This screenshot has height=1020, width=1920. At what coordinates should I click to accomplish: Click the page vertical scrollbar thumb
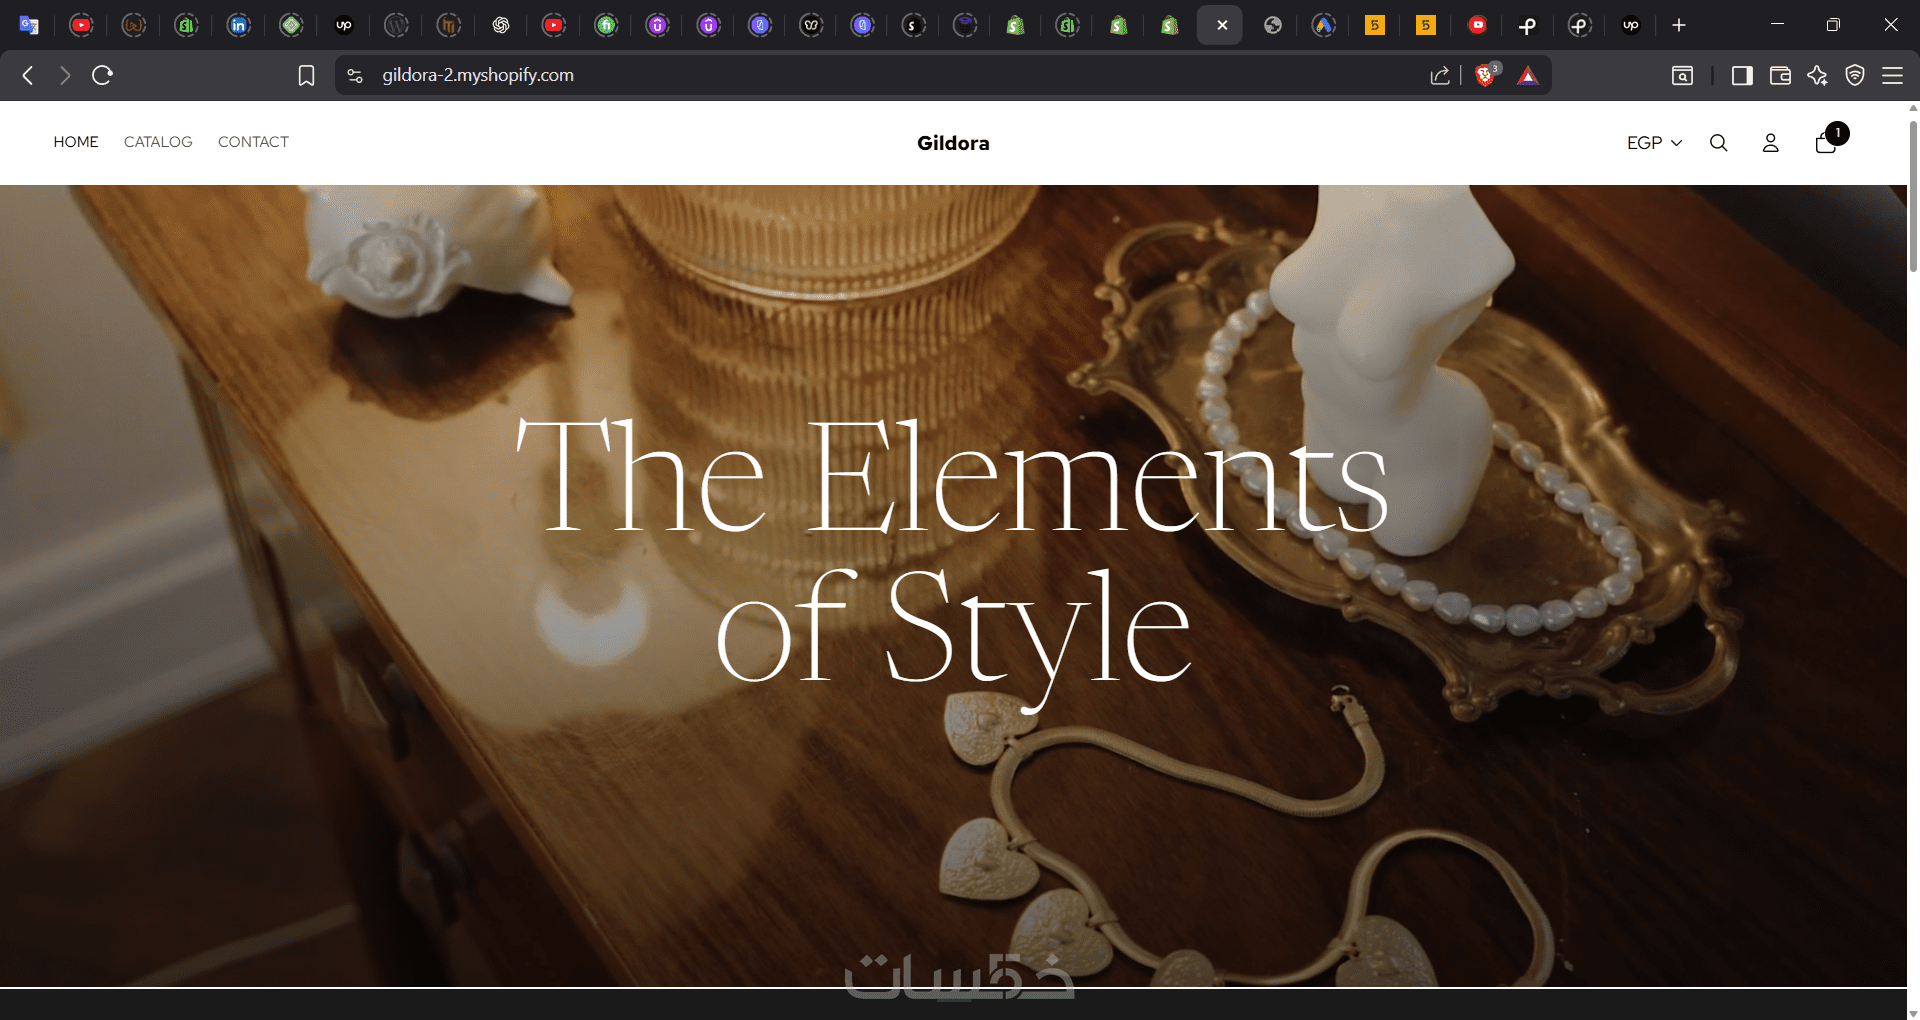point(1913,195)
